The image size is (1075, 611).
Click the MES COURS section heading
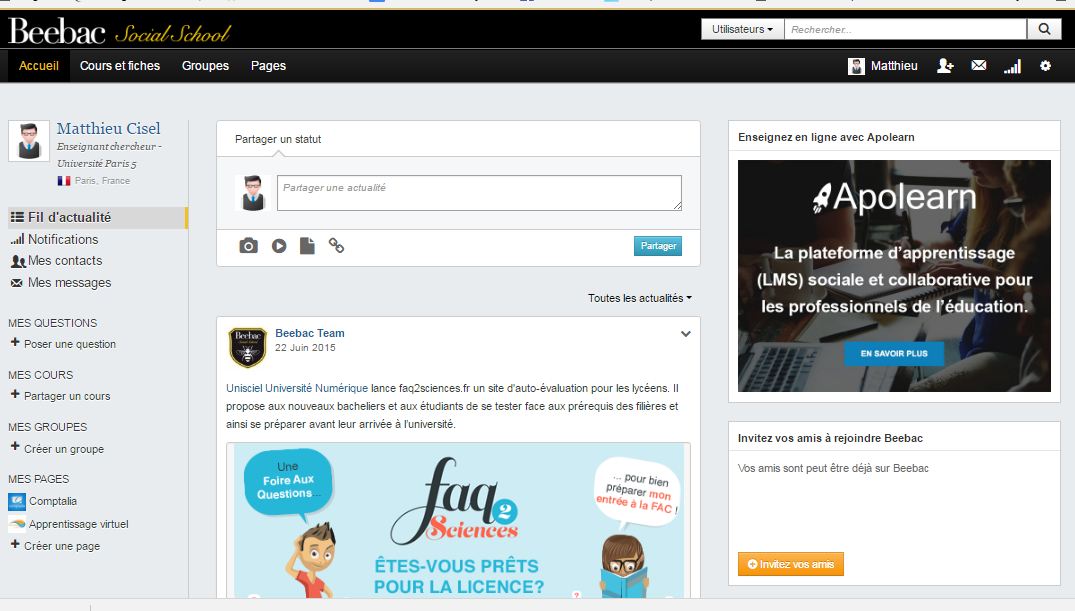click(40, 375)
